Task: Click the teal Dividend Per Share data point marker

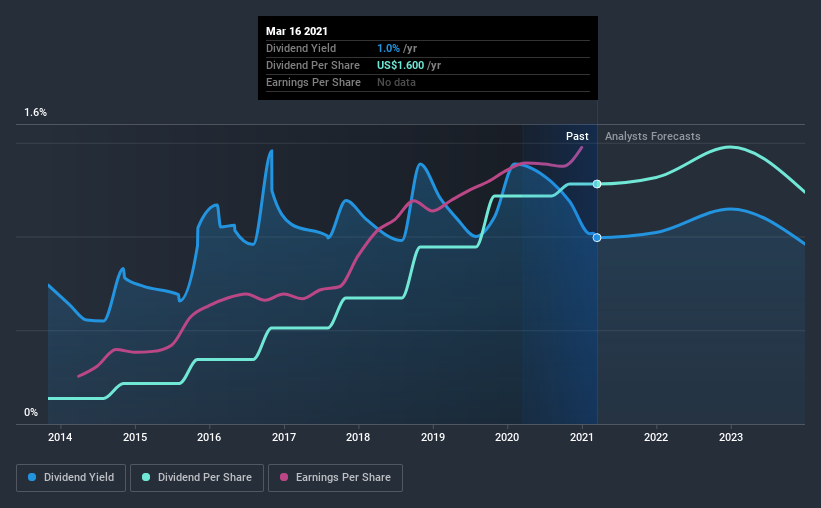Action: click(597, 184)
